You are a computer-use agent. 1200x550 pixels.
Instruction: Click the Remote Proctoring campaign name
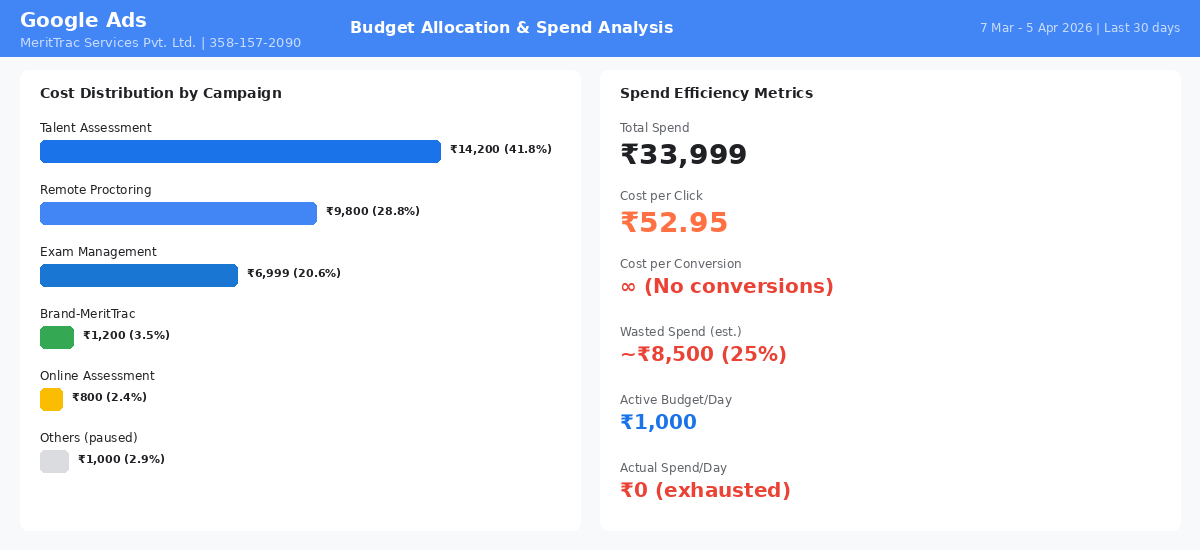96,190
